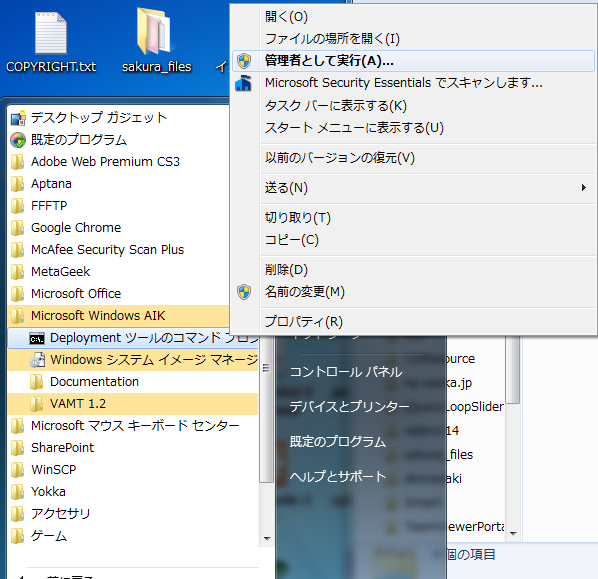This screenshot has width=598, height=579.
Task: Click the アクセサリ folder icon
Action: [x=18, y=514]
